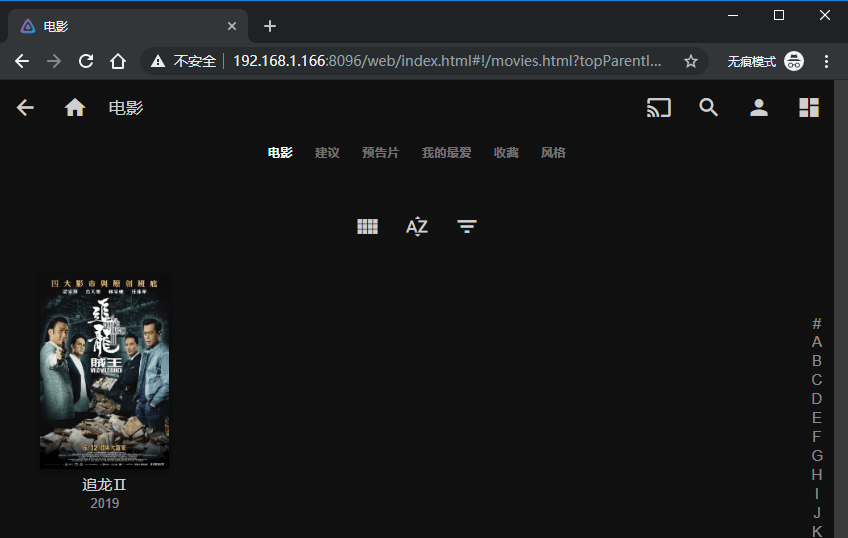Switch to the 建议 tab

click(327, 153)
